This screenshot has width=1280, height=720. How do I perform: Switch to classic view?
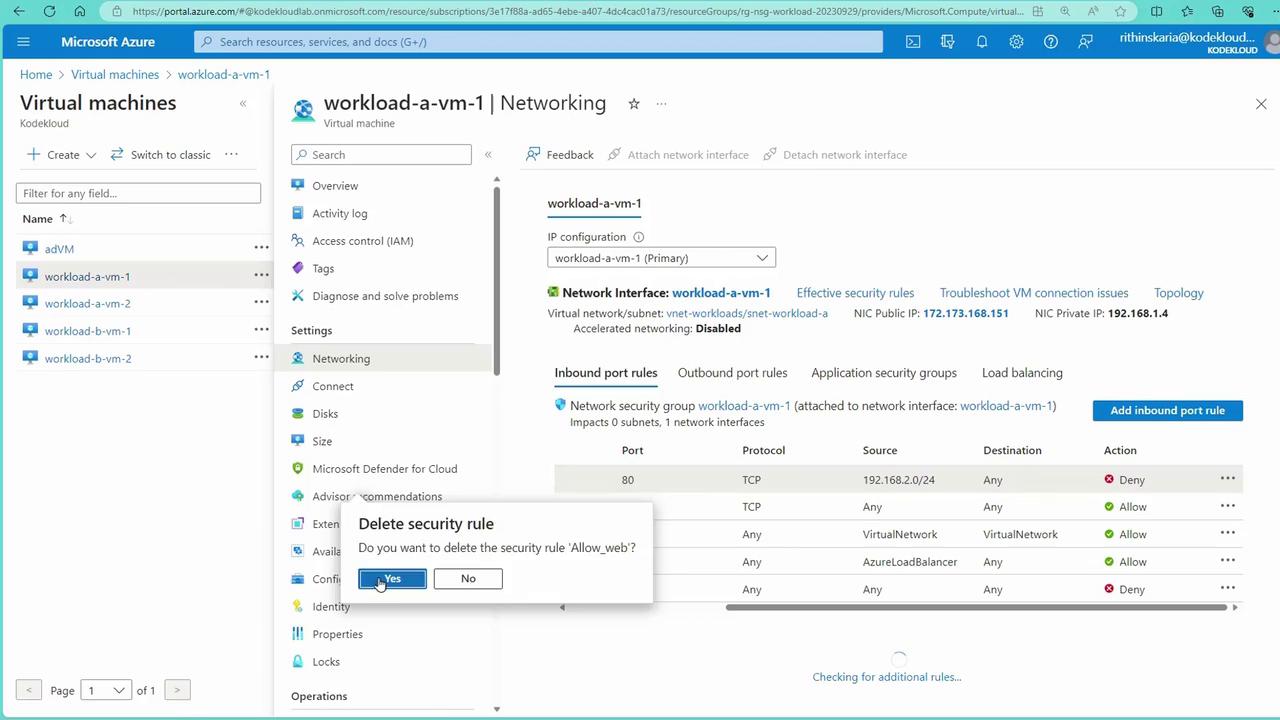click(x=160, y=154)
